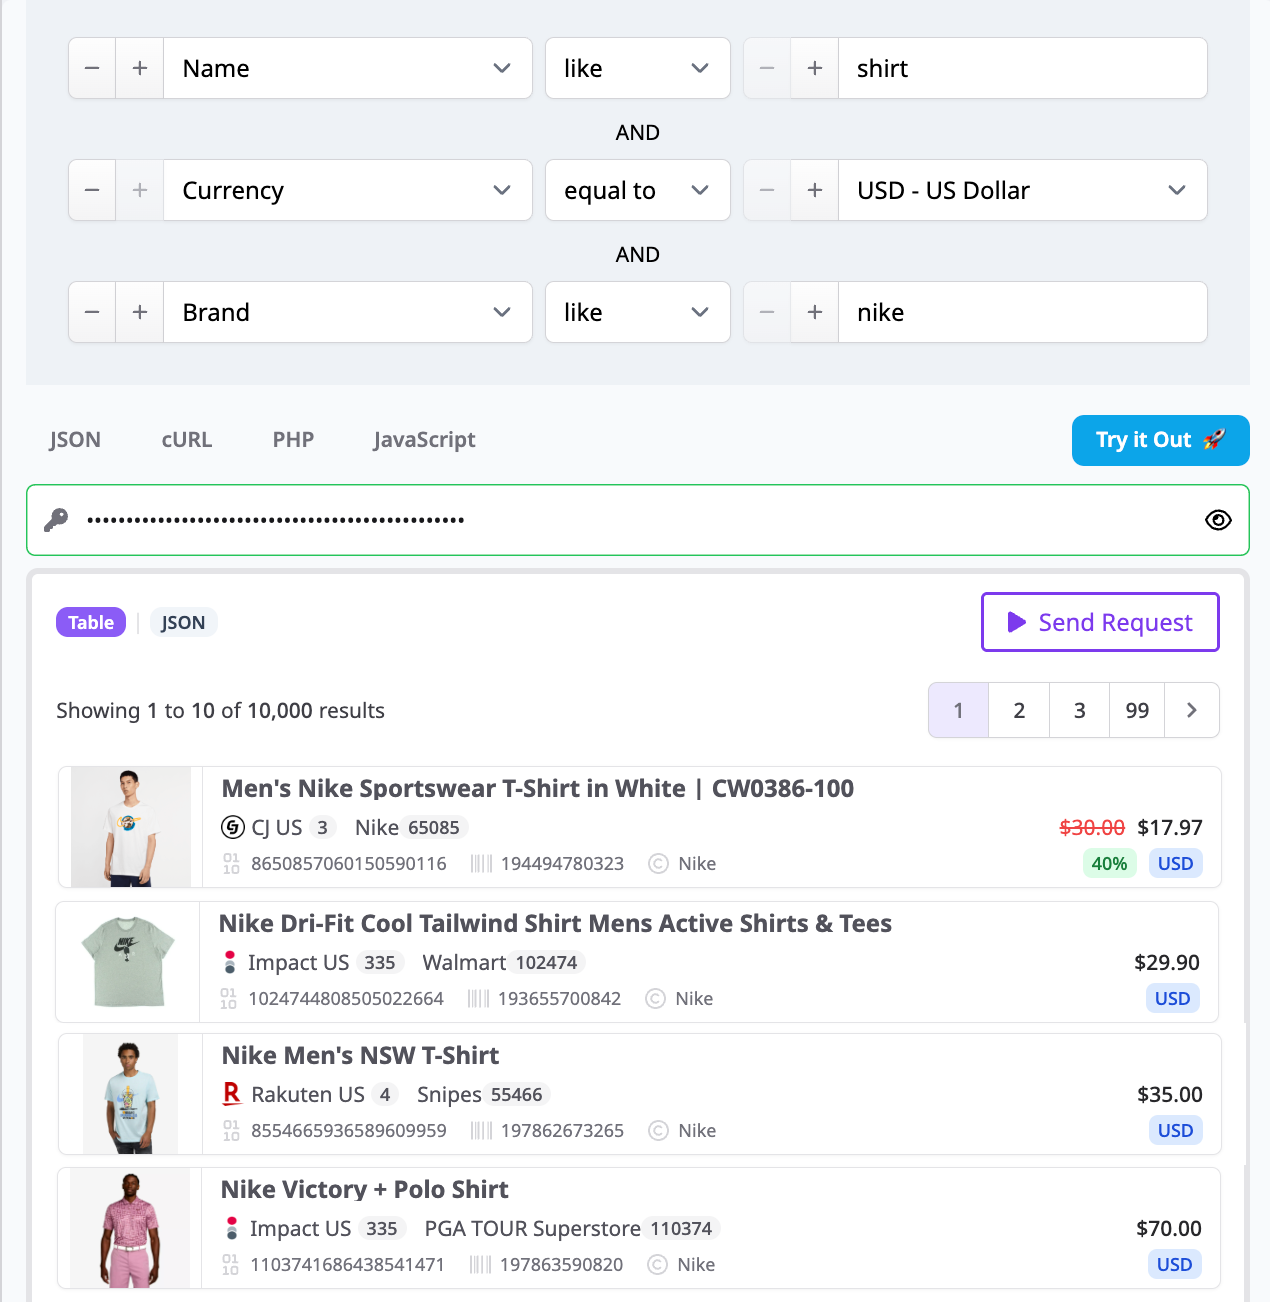This screenshot has height=1302, width=1270.
Task: Click barcode icon next to 197862673265
Action: (481, 1130)
